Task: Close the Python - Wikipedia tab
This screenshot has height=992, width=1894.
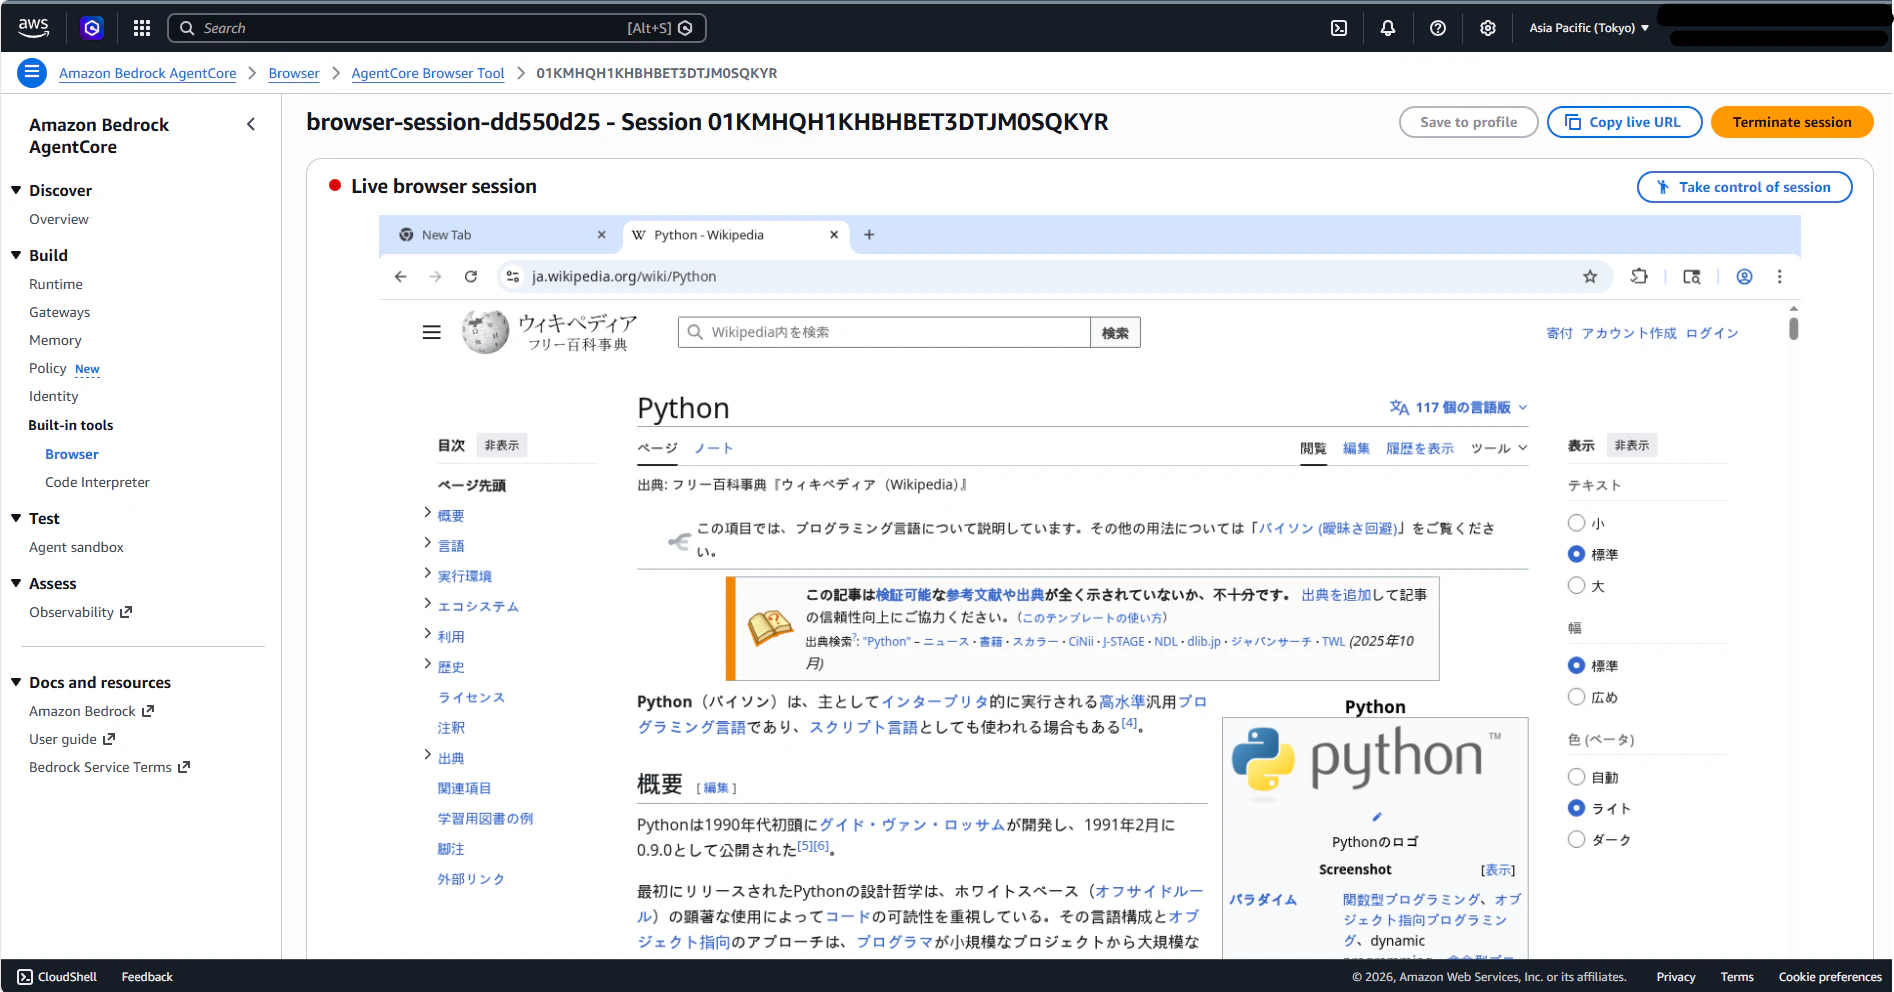Action: [834, 235]
